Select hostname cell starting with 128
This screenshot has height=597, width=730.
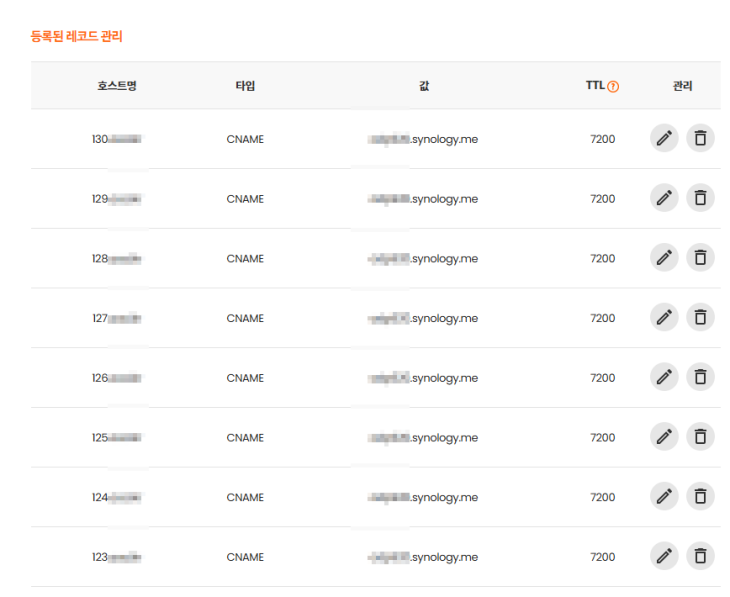coord(117,258)
